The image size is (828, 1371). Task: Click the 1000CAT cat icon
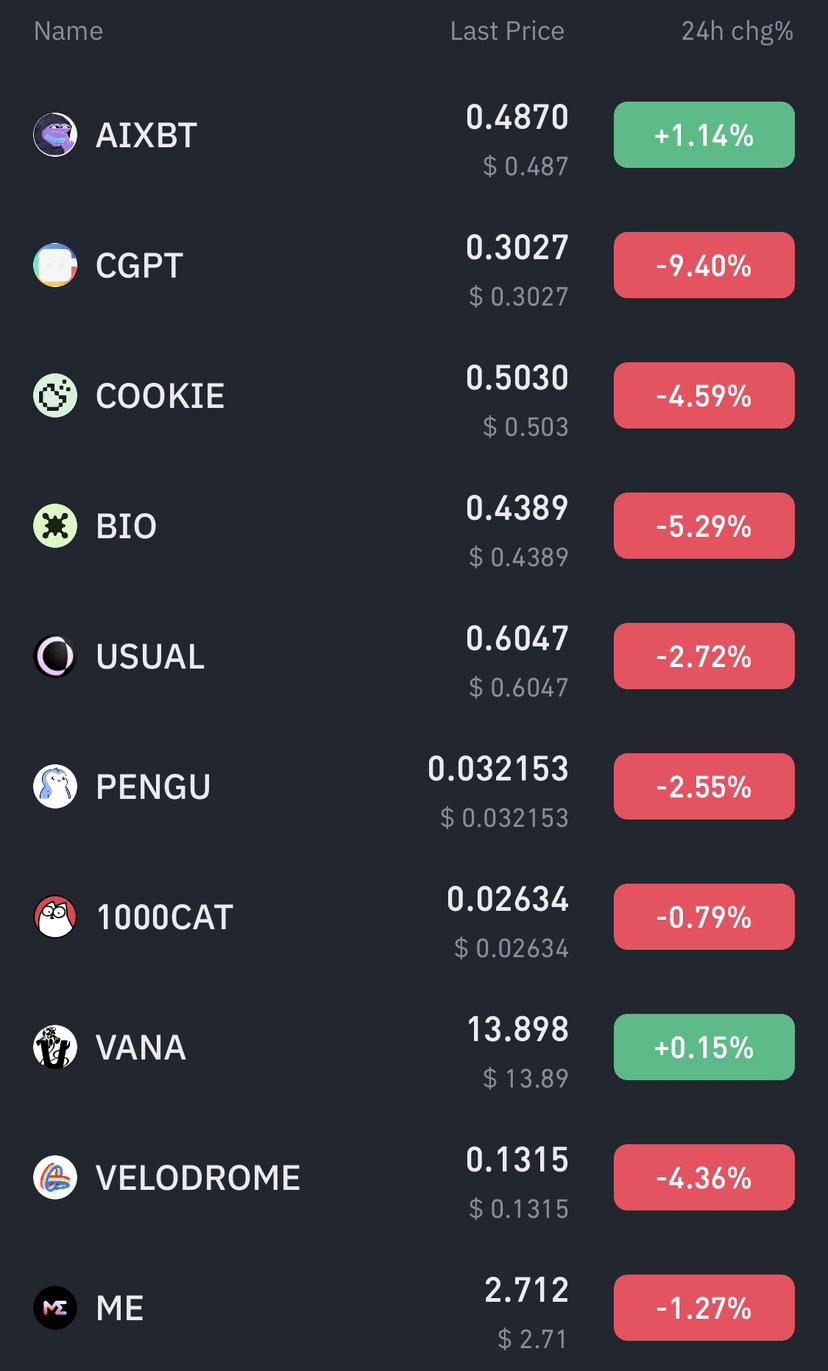click(x=55, y=917)
